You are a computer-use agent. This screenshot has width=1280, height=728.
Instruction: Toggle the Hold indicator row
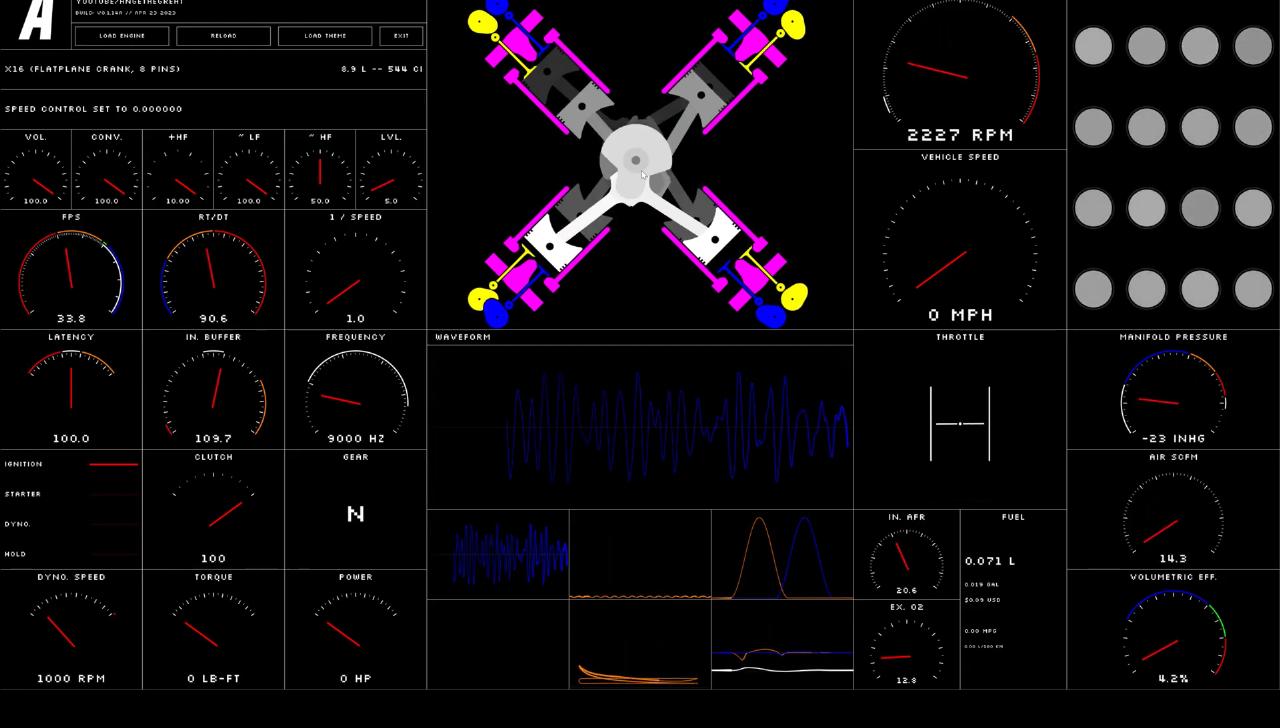pyautogui.click(x=71, y=554)
